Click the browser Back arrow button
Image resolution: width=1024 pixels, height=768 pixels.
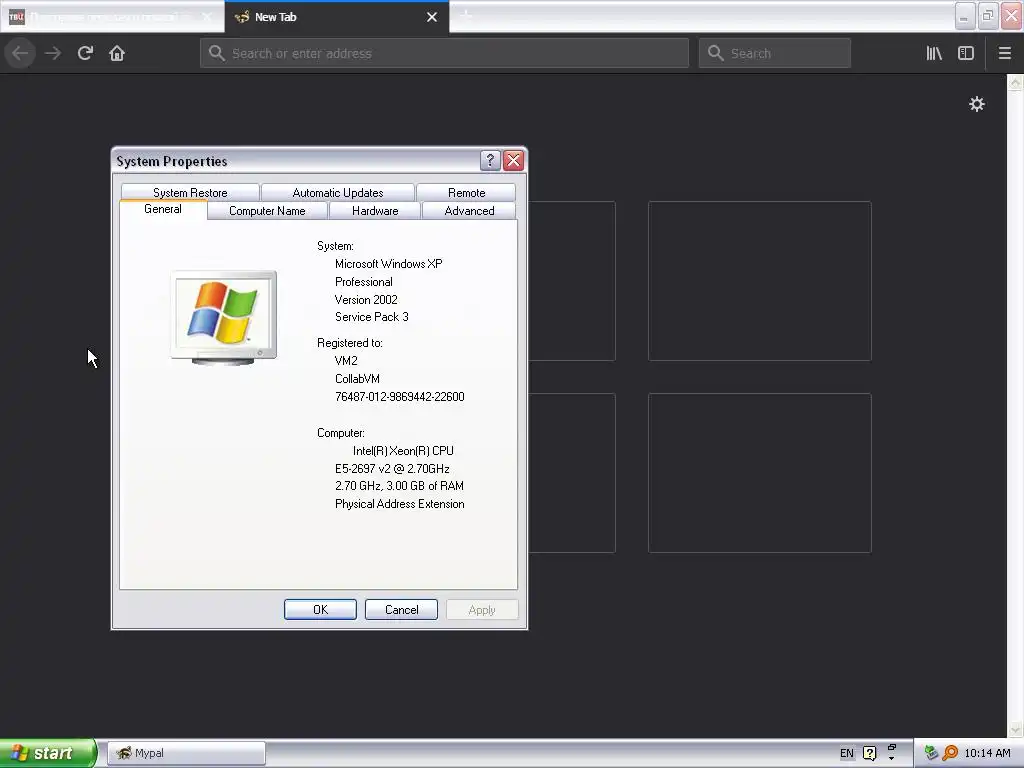(x=20, y=53)
